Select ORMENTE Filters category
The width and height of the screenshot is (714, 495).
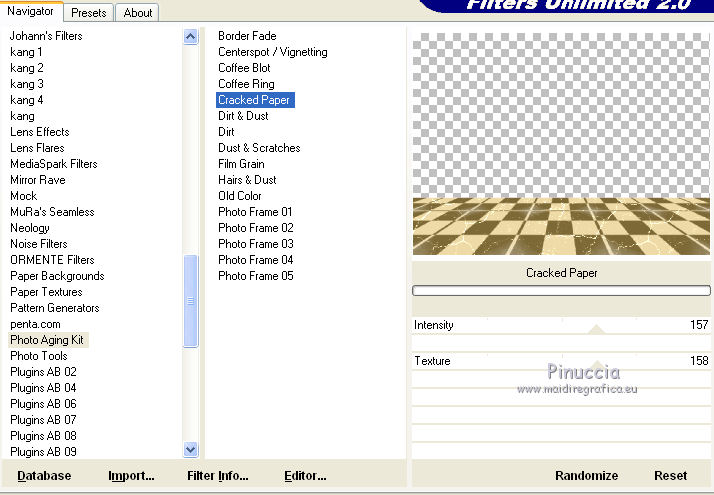coord(52,260)
